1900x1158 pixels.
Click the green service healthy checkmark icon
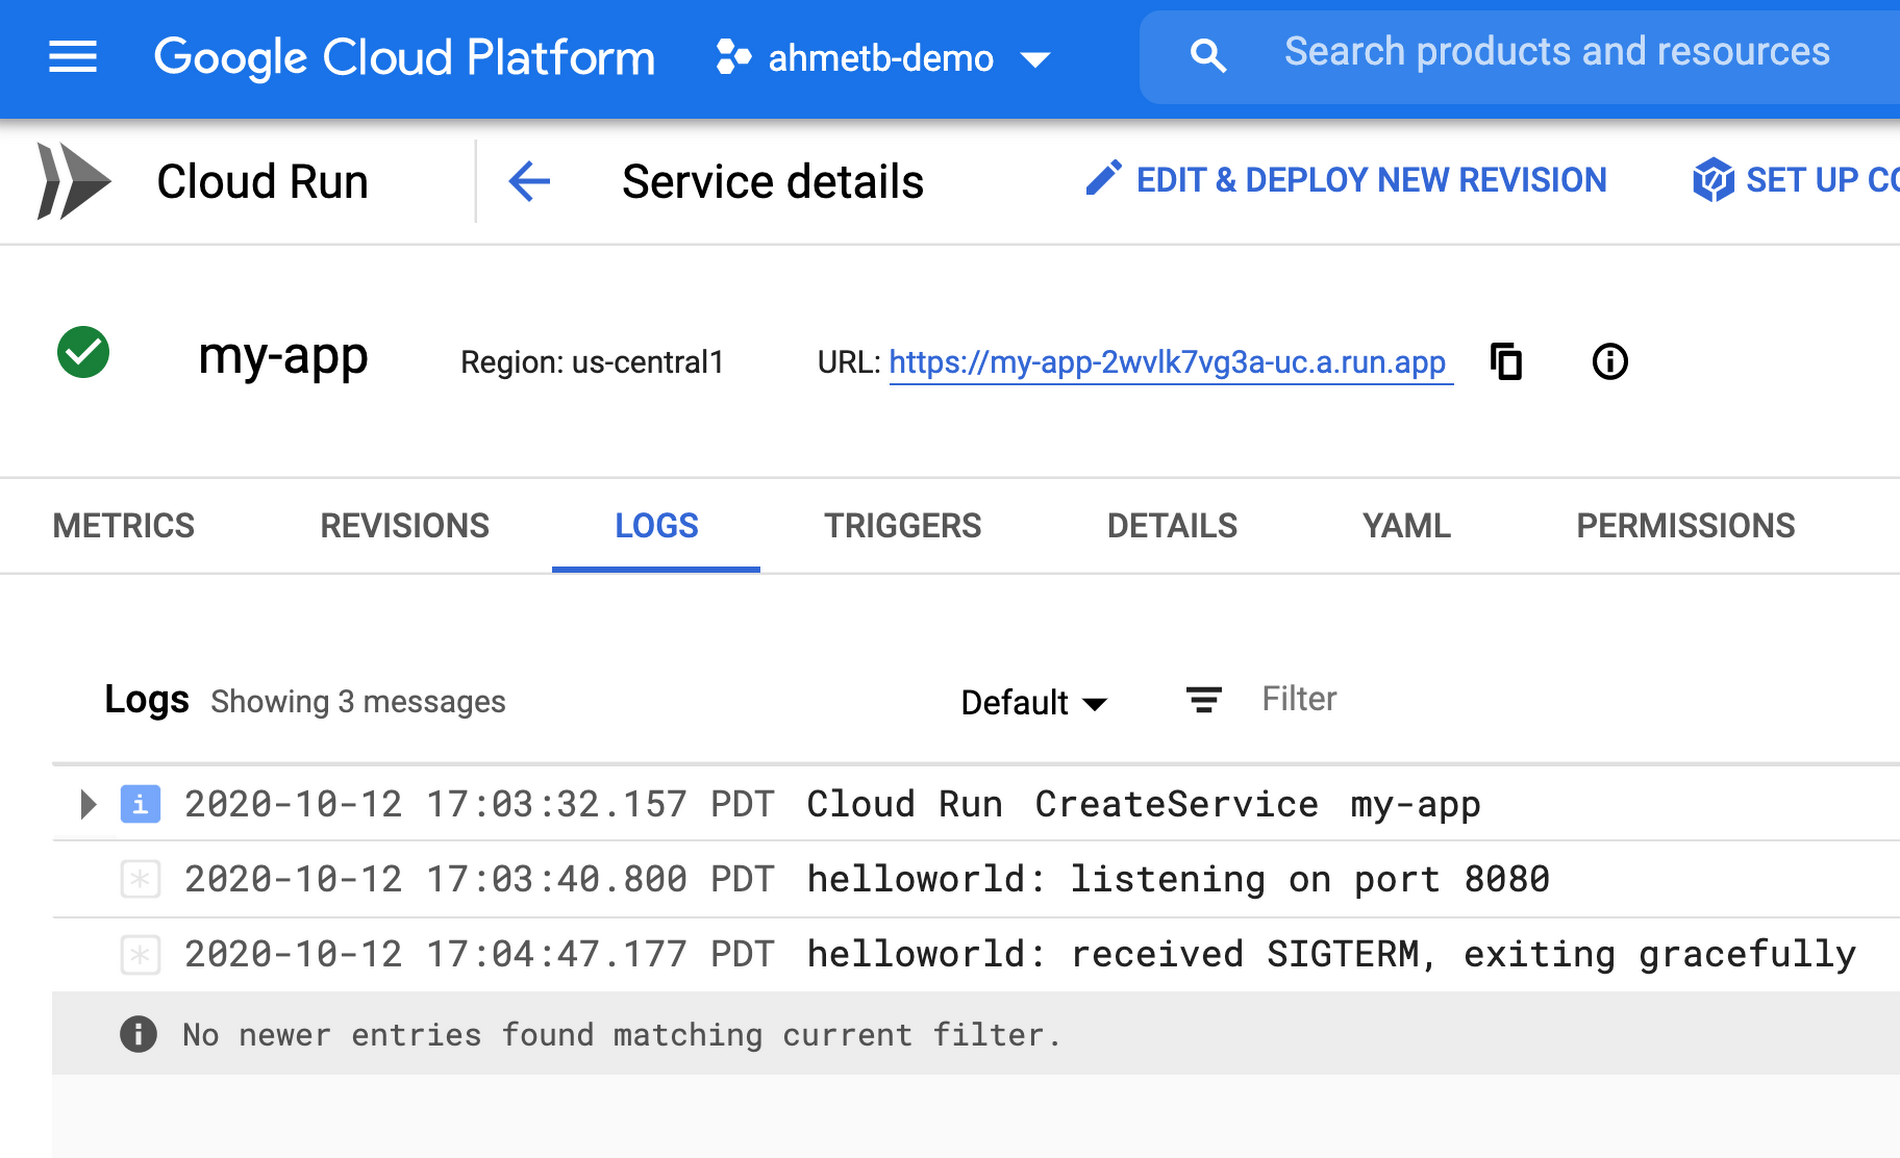[83, 353]
